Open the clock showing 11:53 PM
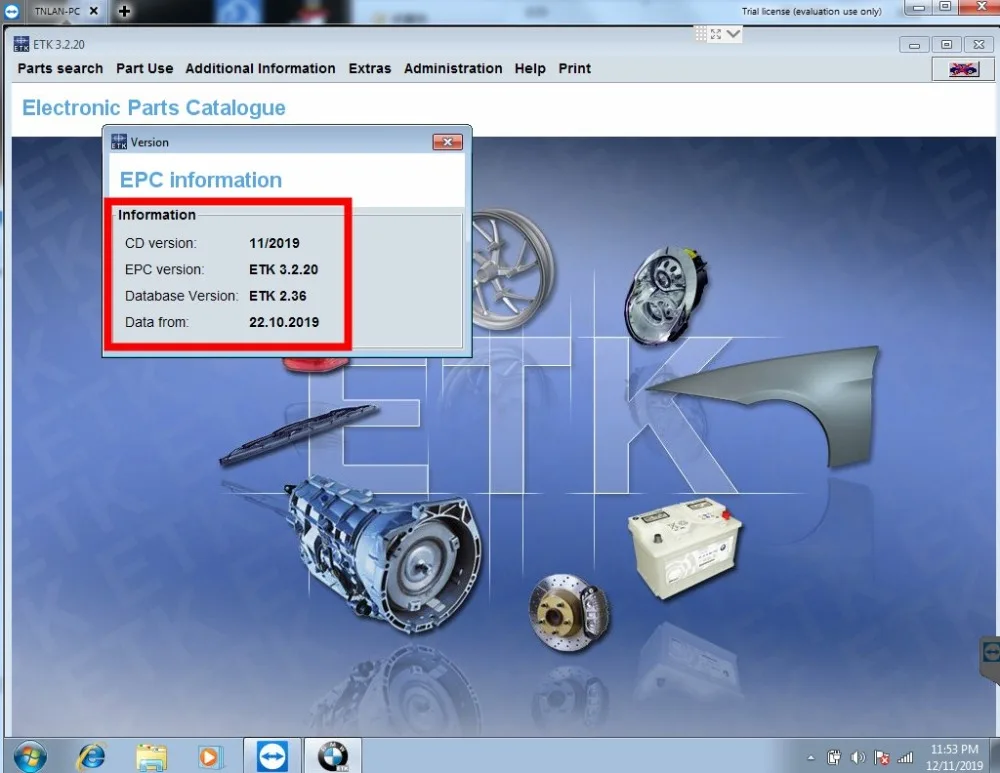This screenshot has width=1000, height=773. [954, 757]
